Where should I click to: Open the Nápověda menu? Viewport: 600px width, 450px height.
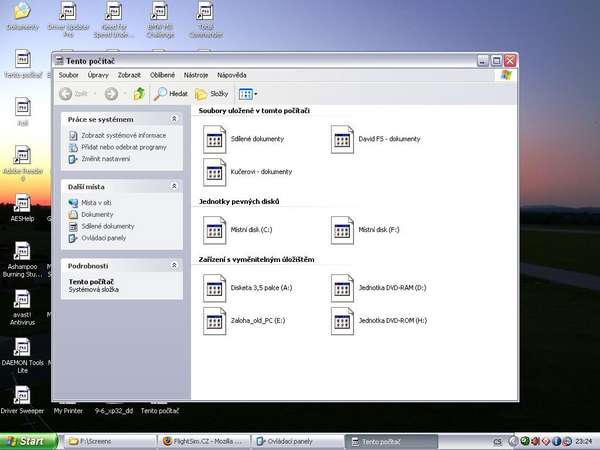pyautogui.click(x=232, y=75)
